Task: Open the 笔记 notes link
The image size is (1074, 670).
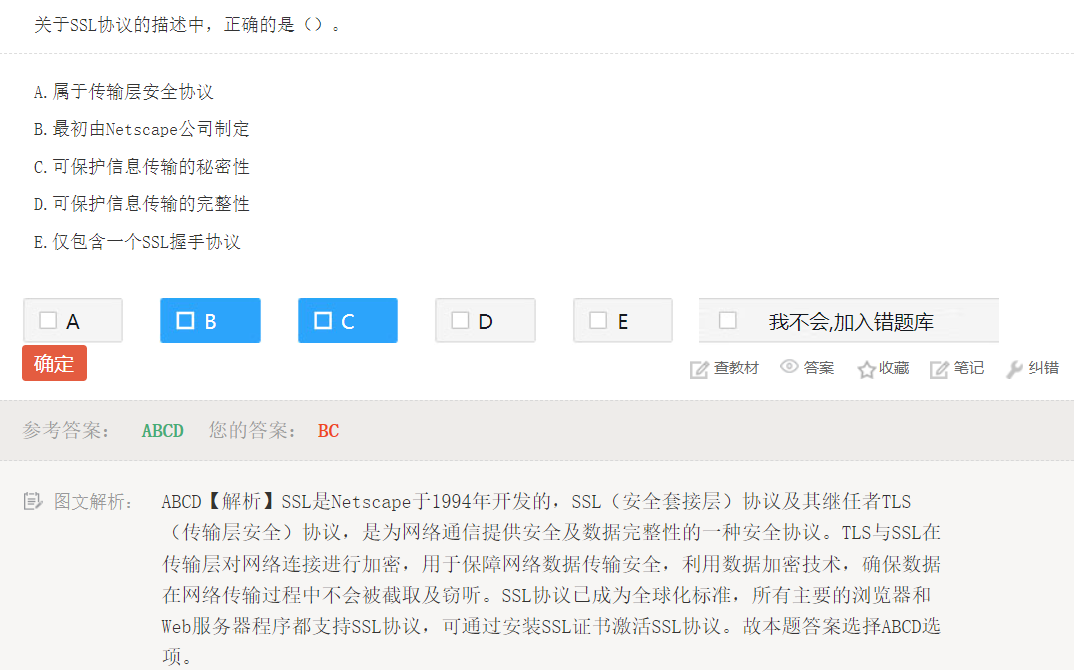Action: click(969, 368)
